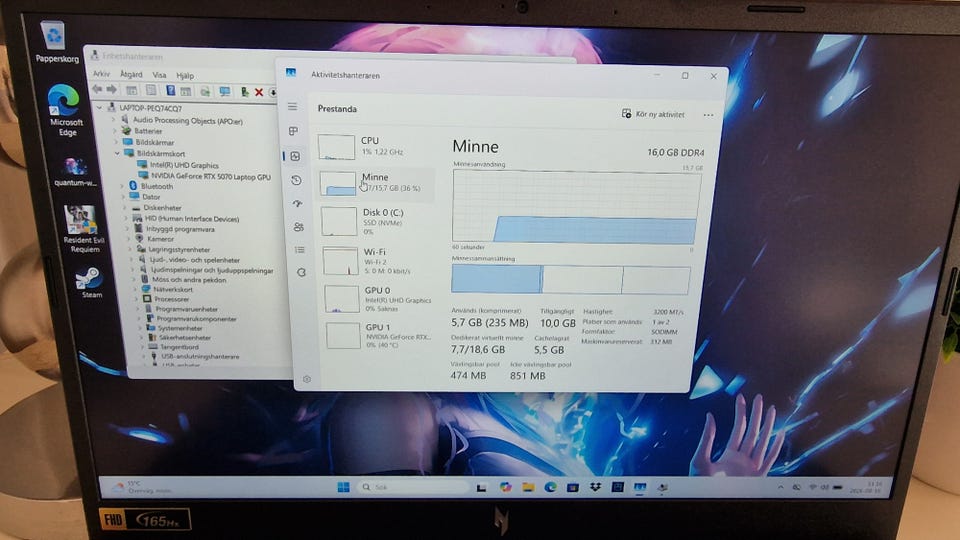The image size is (960, 540).
Task: Open the Hjälp menu in Device Manager
Action: pos(185,75)
